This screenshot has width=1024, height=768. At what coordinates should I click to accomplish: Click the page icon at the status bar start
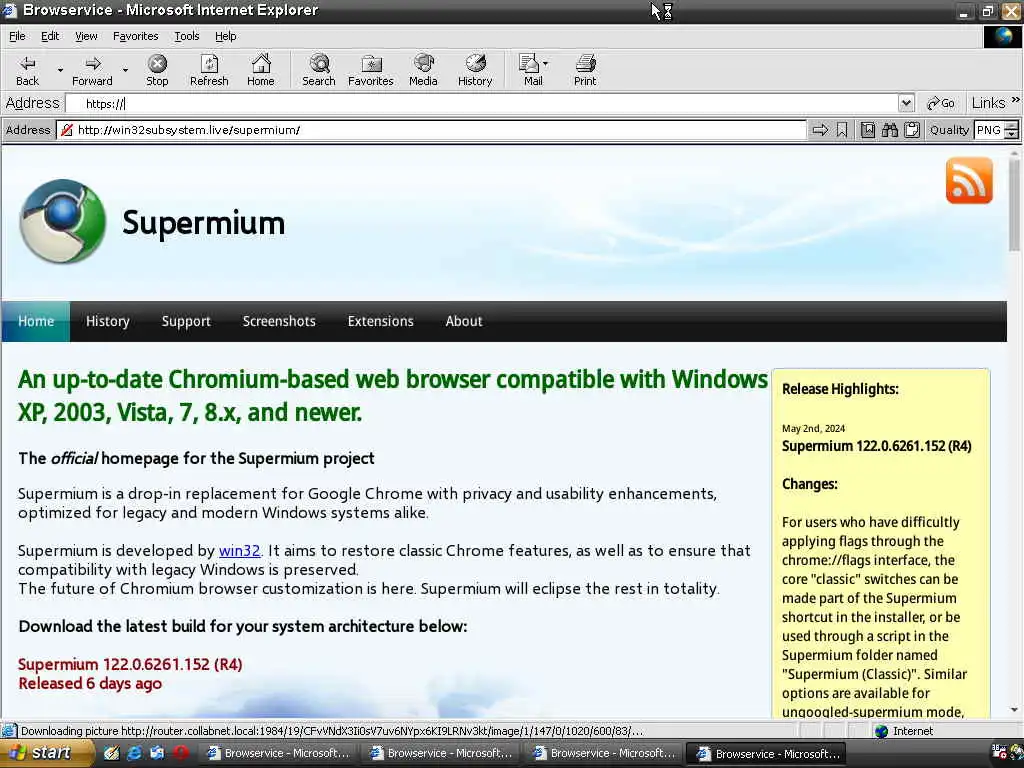tap(8, 731)
